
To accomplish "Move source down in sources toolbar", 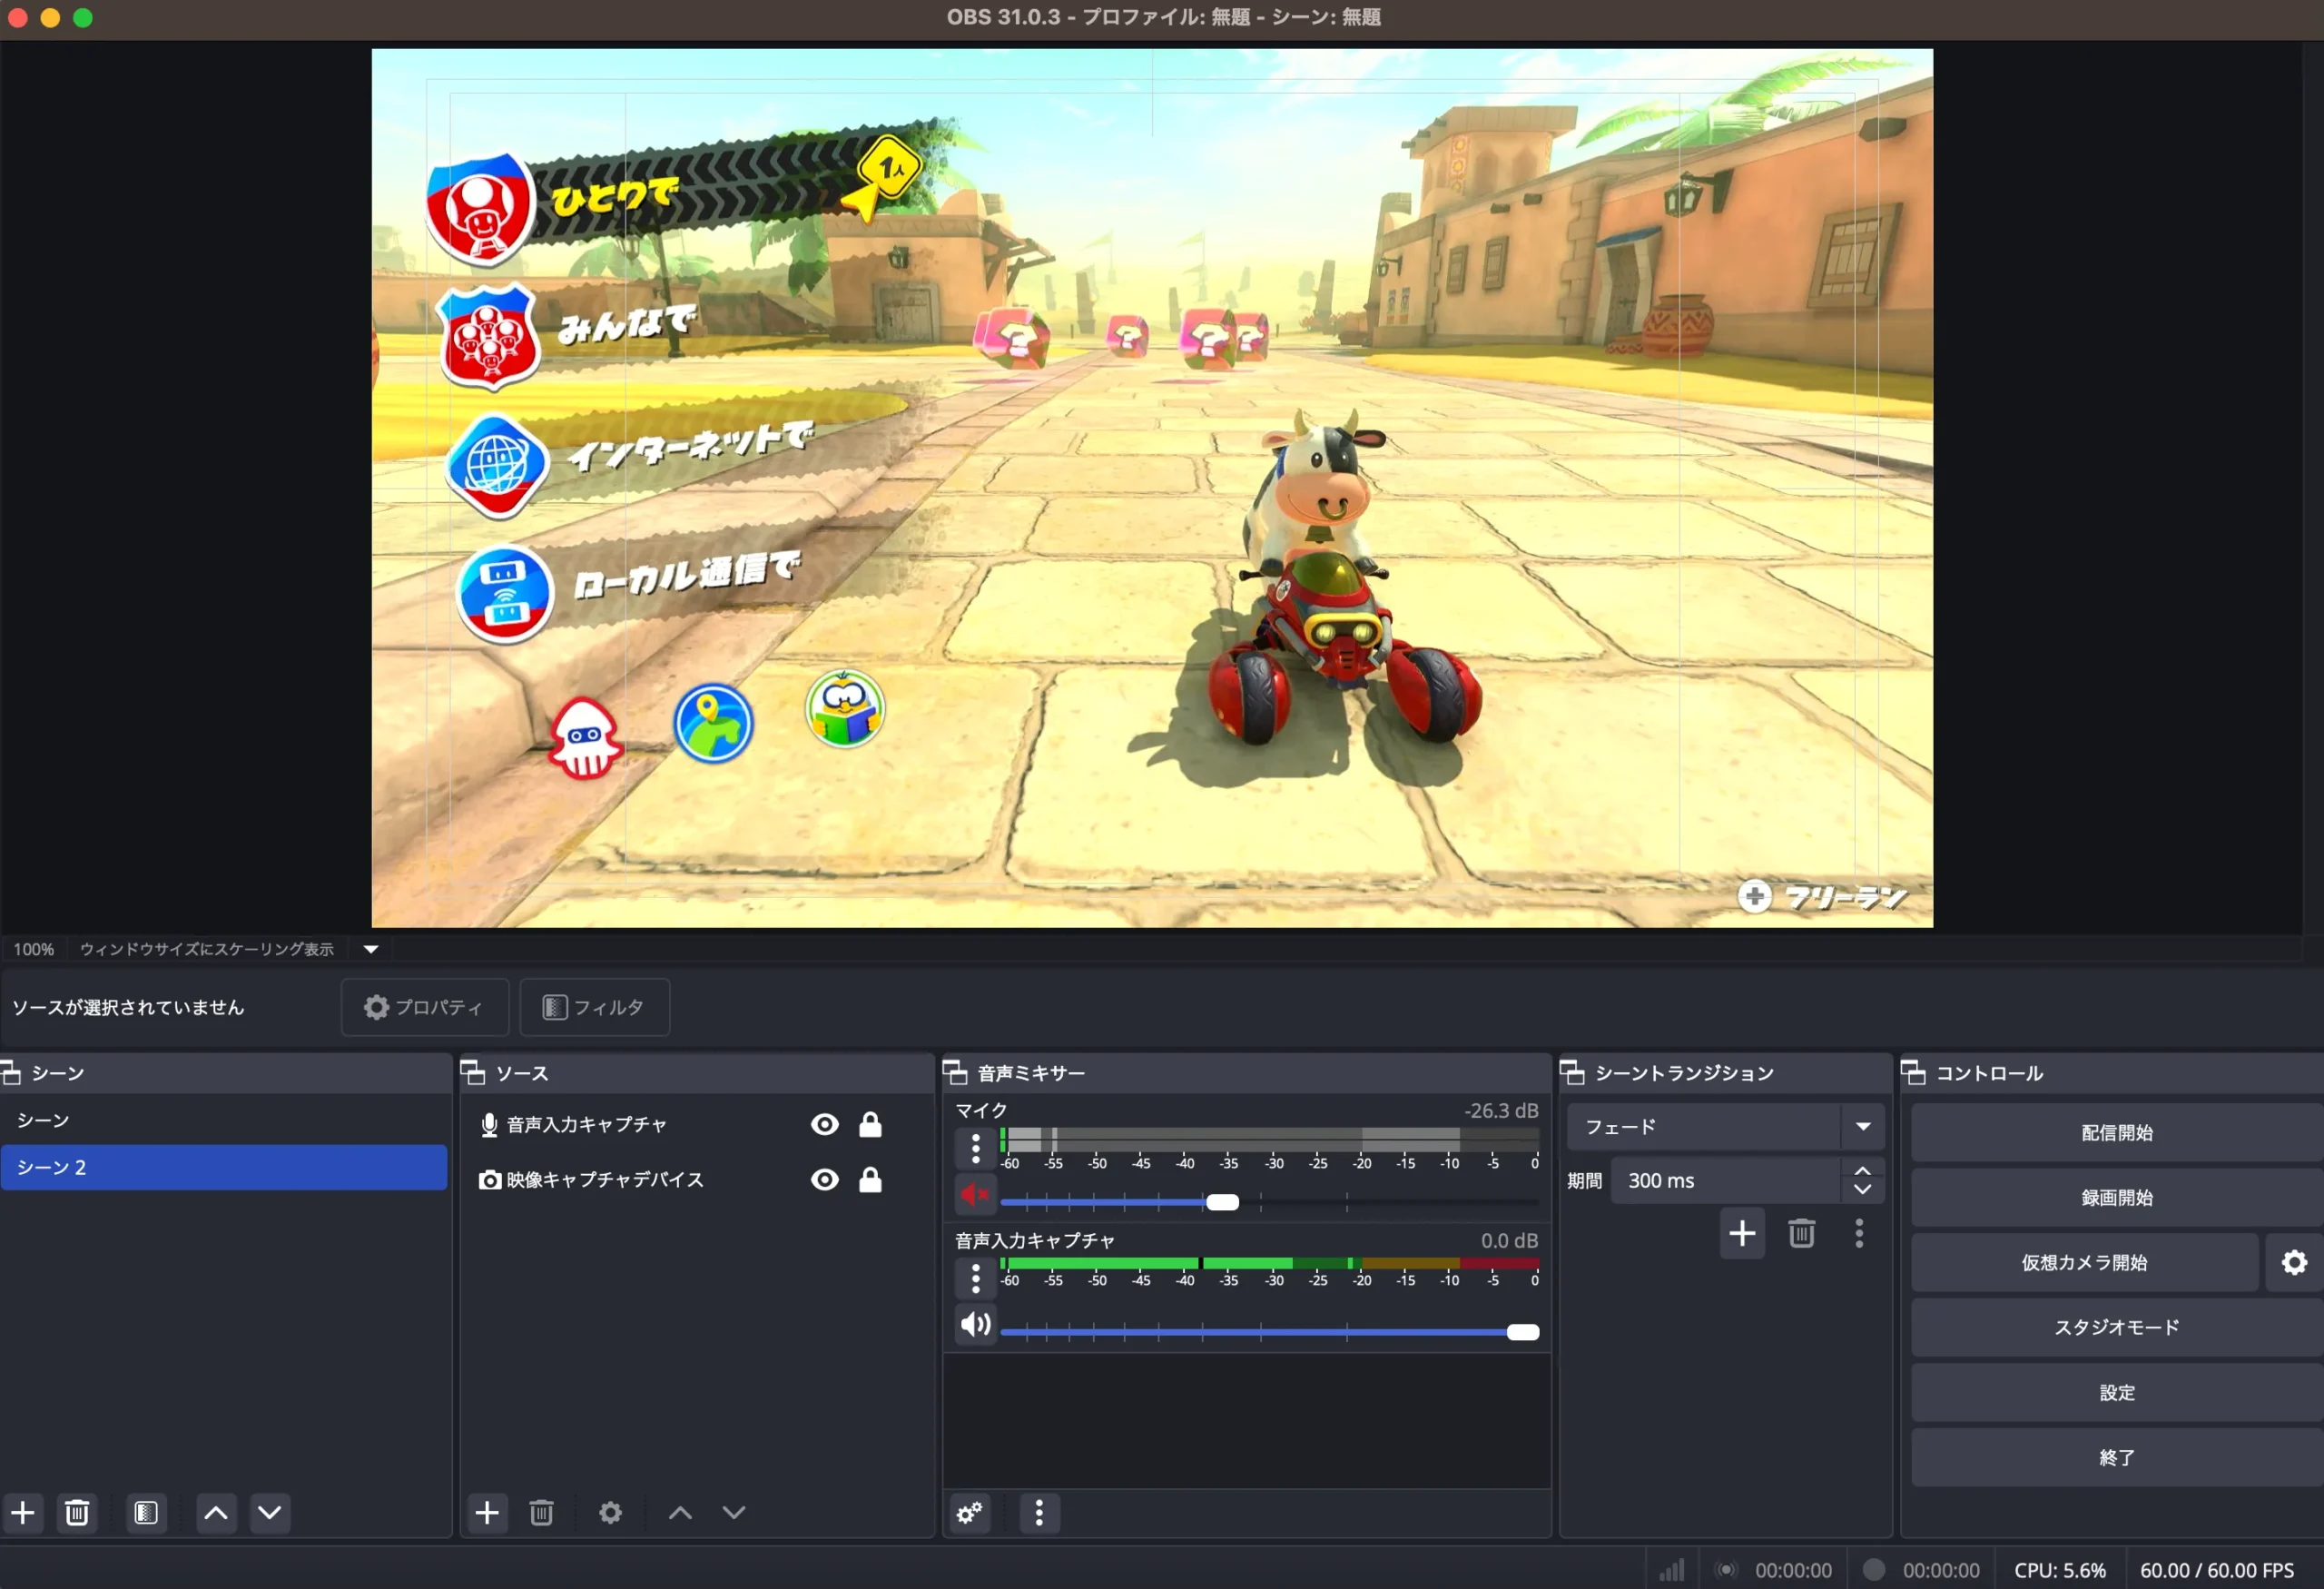I will (x=734, y=1512).
